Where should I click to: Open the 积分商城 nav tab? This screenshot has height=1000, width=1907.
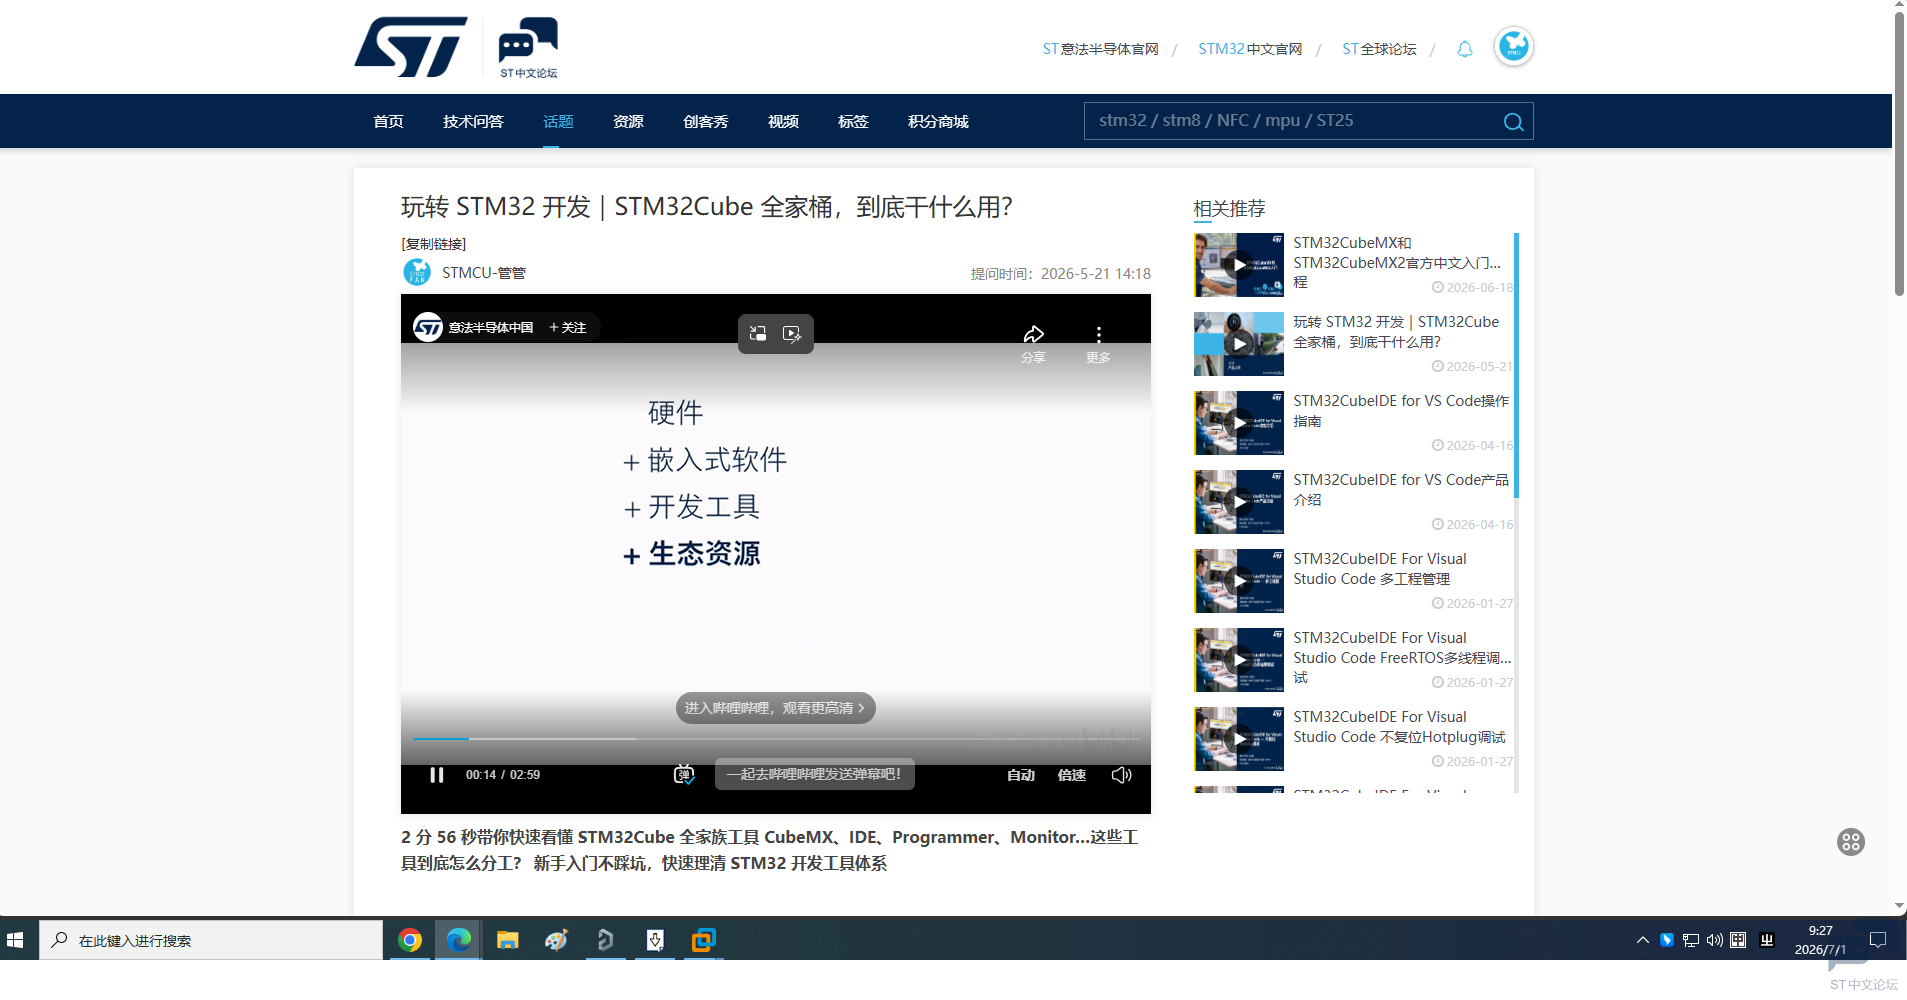point(938,121)
